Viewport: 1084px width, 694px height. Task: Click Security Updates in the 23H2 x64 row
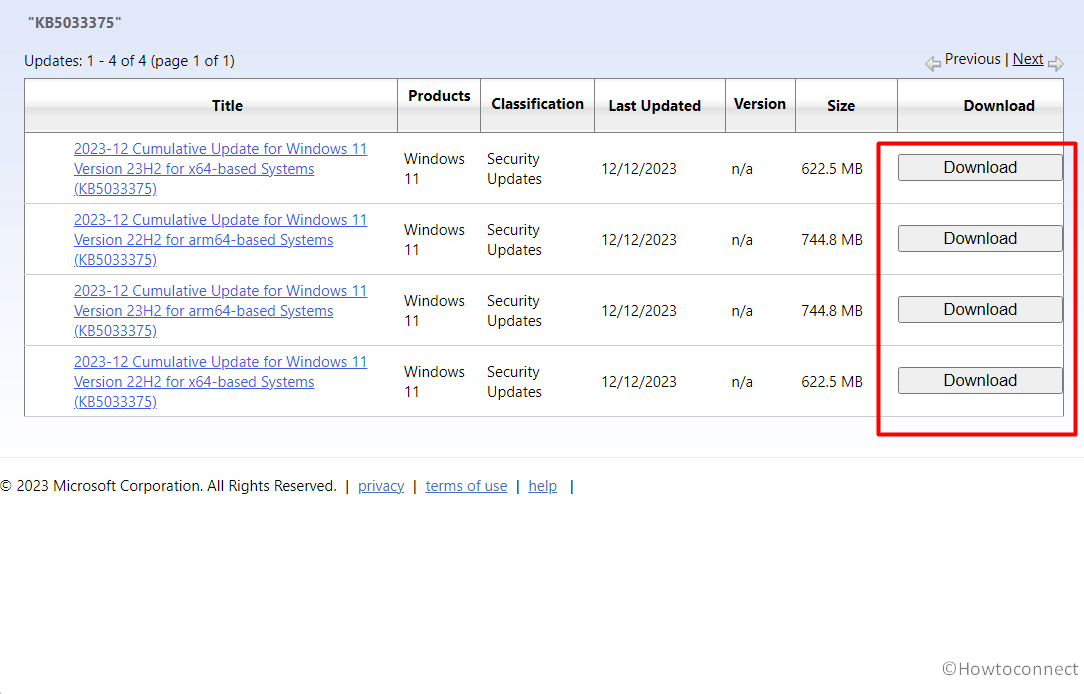click(514, 169)
